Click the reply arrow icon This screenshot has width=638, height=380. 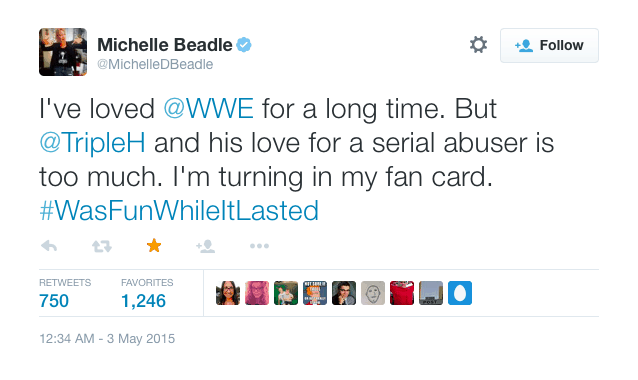pos(49,246)
